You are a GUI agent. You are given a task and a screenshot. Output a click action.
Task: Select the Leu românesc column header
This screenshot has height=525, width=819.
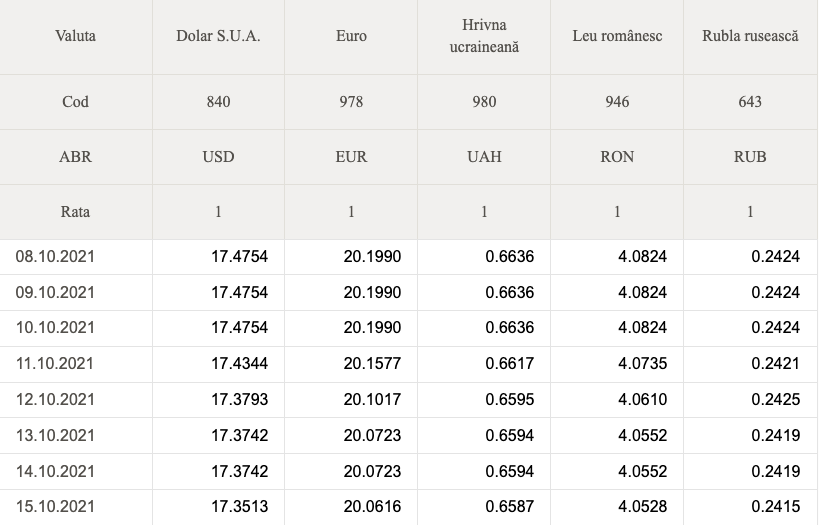point(617,36)
